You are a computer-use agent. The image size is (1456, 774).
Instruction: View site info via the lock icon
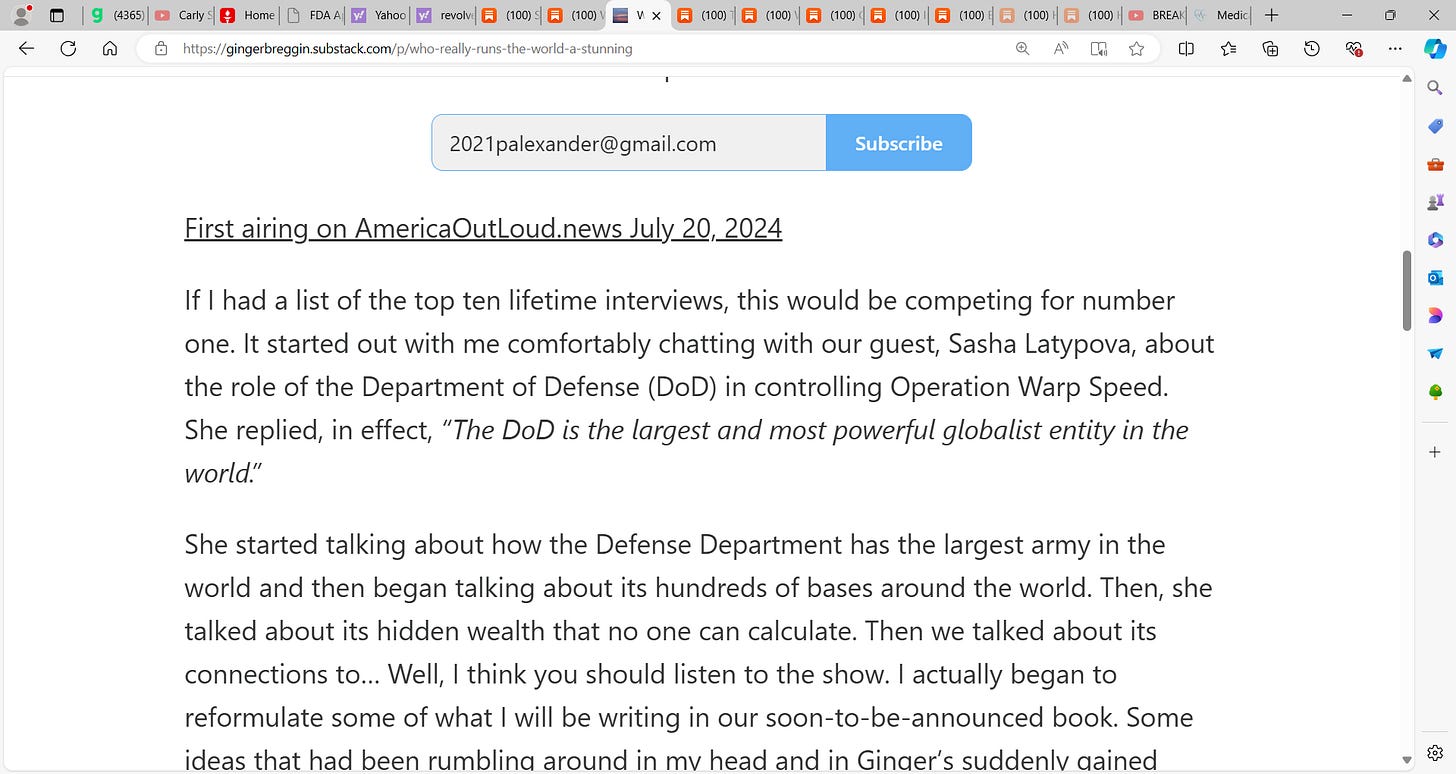pos(161,48)
